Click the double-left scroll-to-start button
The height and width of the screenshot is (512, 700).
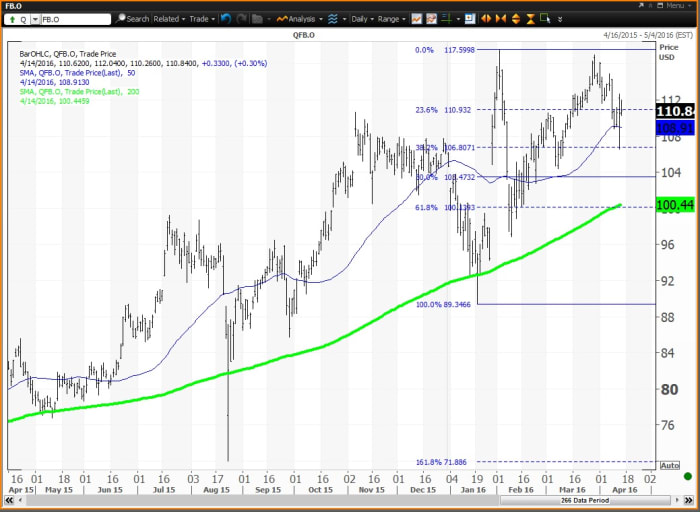point(9,500)
